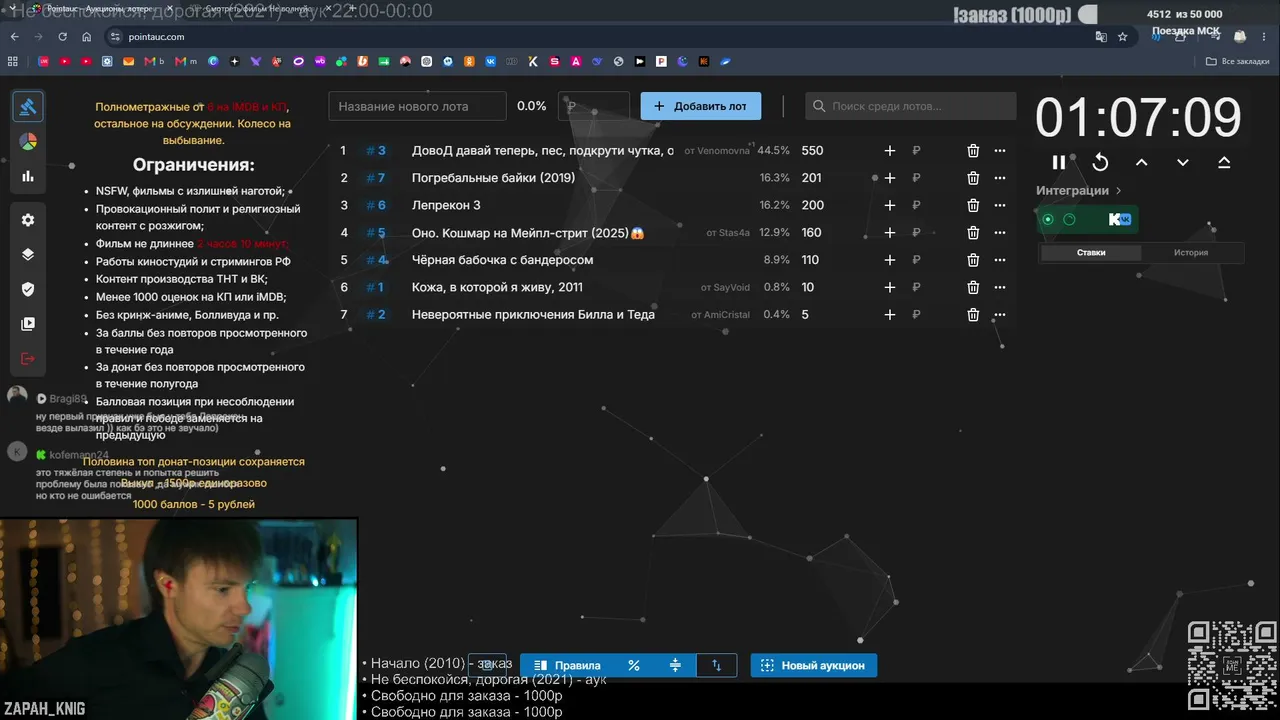Open more options for ДовоД lot

1000,151
